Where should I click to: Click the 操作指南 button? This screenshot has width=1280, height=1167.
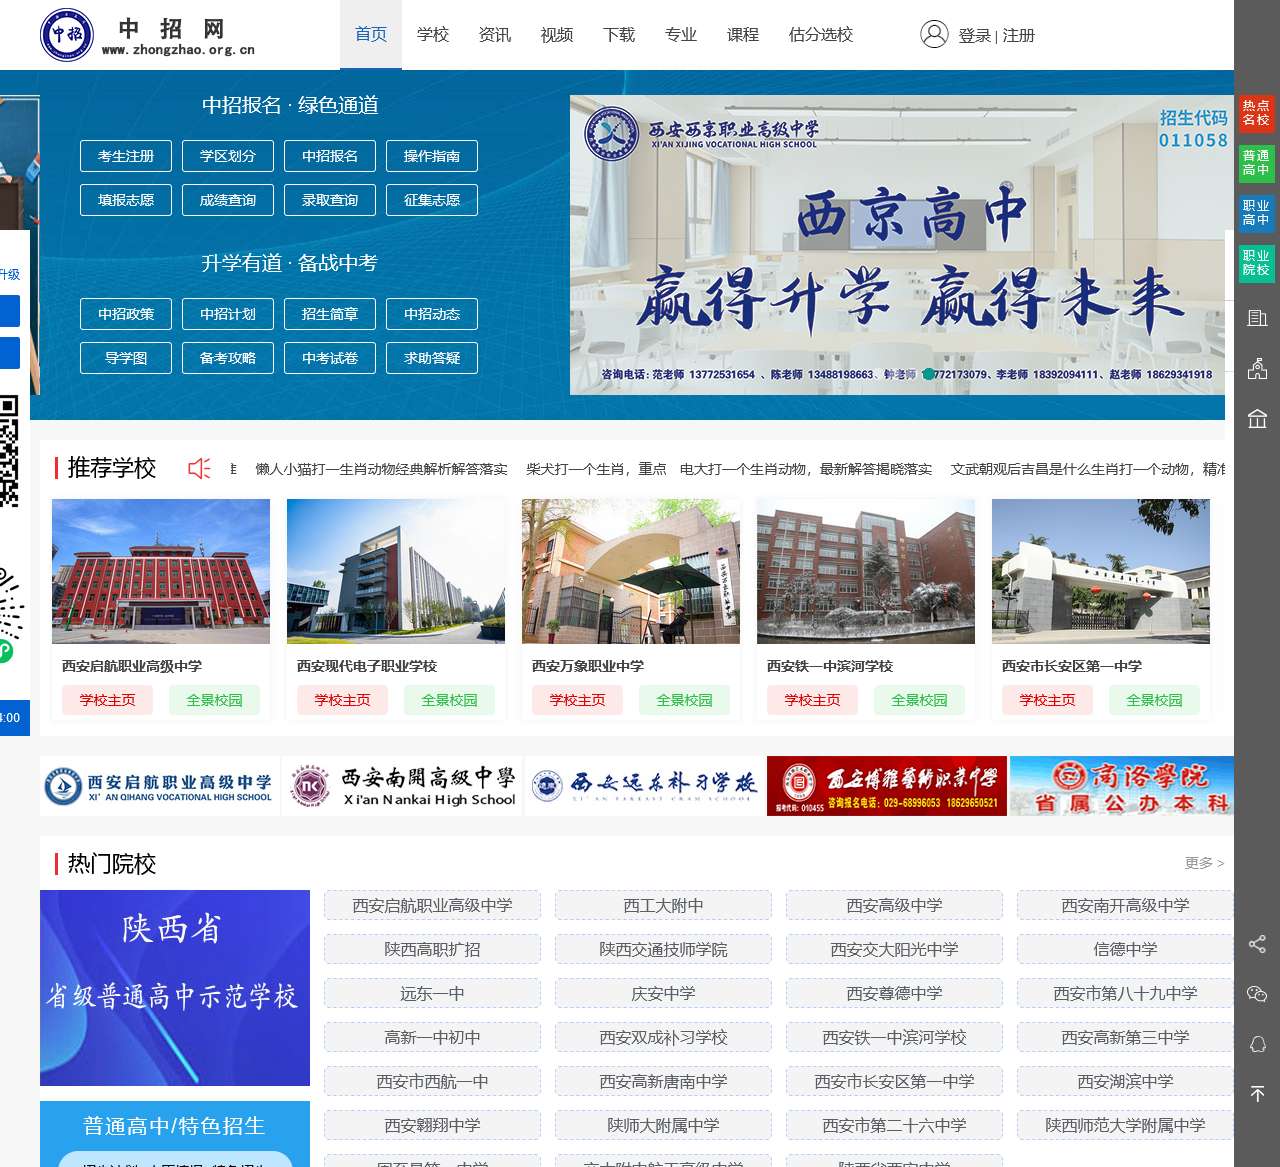click(x=432, y=156)
